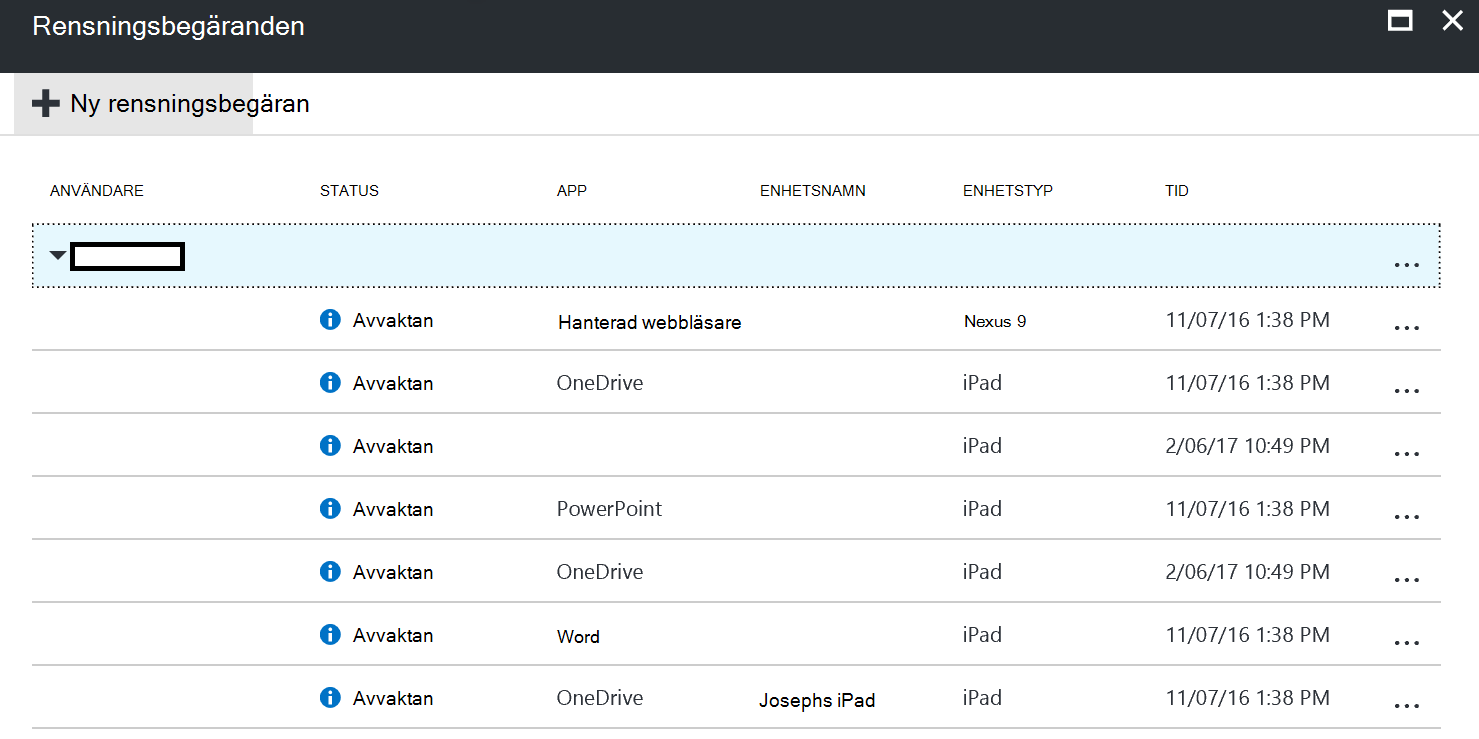Click the time cell in the Word row
The image size is (1479, 739).
pyautogui.click(x=1248, y=634)
